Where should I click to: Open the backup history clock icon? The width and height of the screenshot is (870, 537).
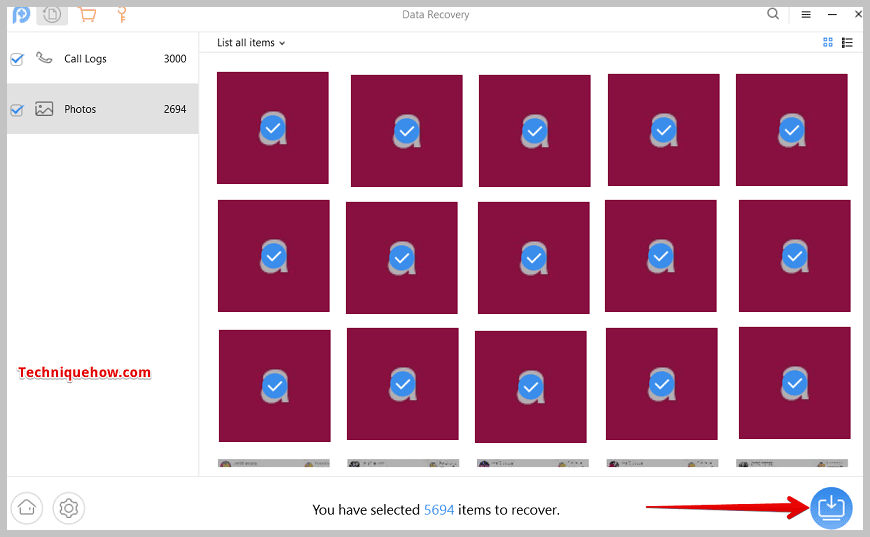pyautogui.click(x=52, y=14)
